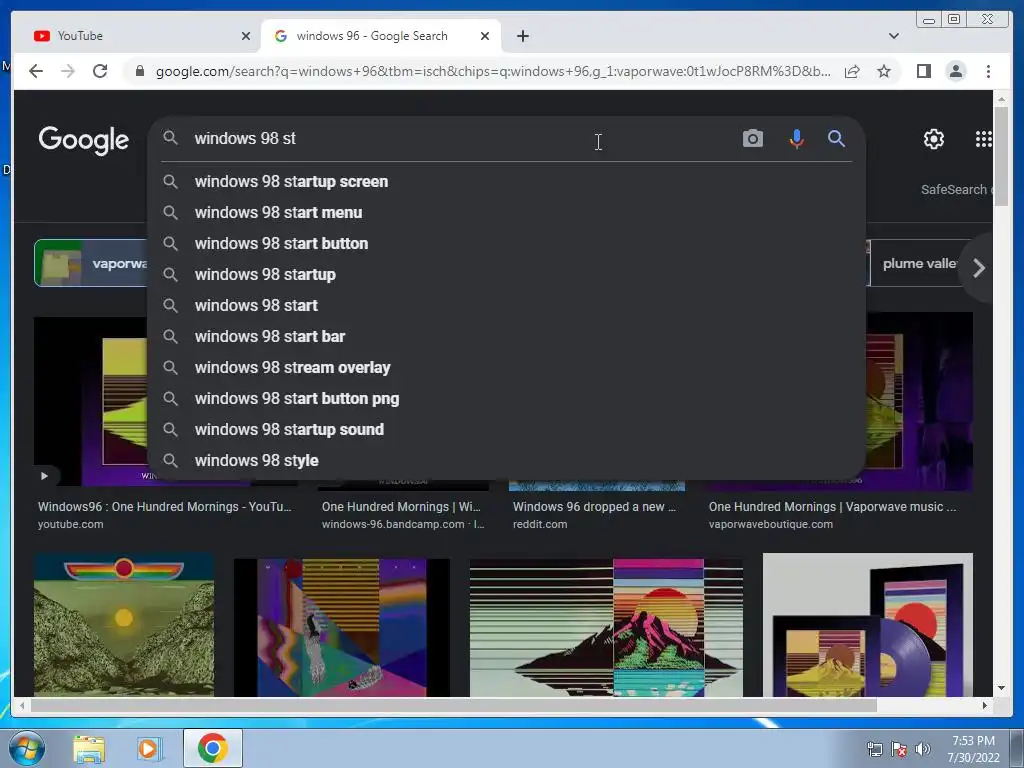This screenshot has width=1024, height=768.
Task: Reload the current page
Action: click(x=100, y=71)
